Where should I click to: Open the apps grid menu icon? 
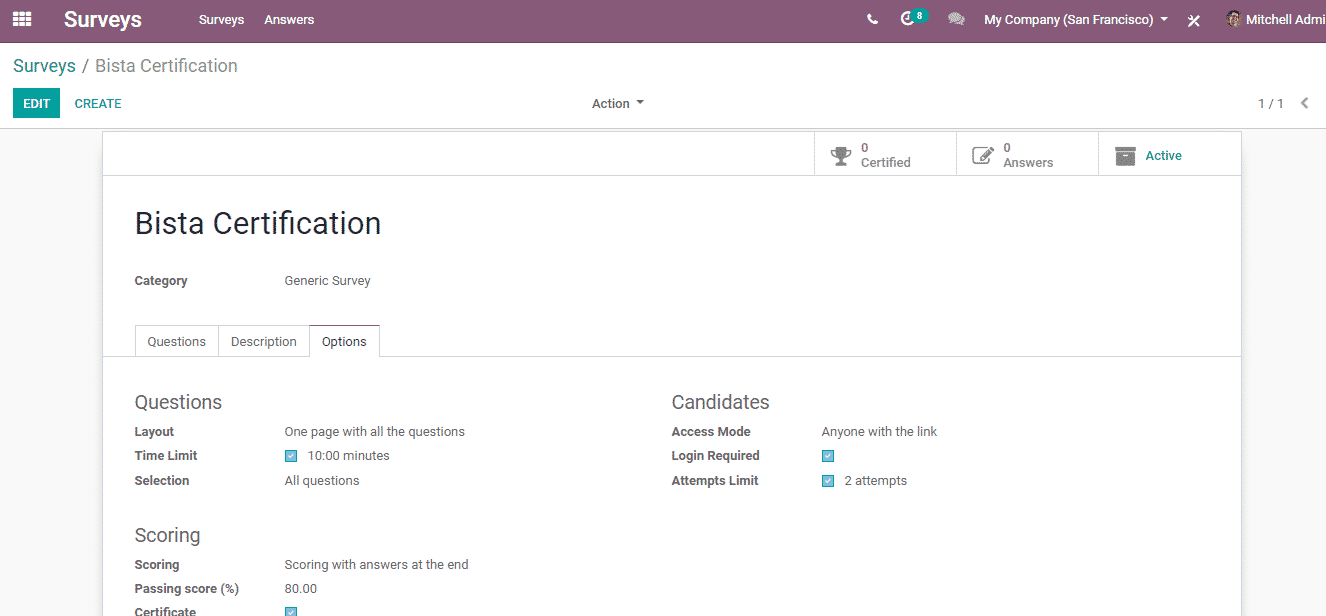pos(22,19)
